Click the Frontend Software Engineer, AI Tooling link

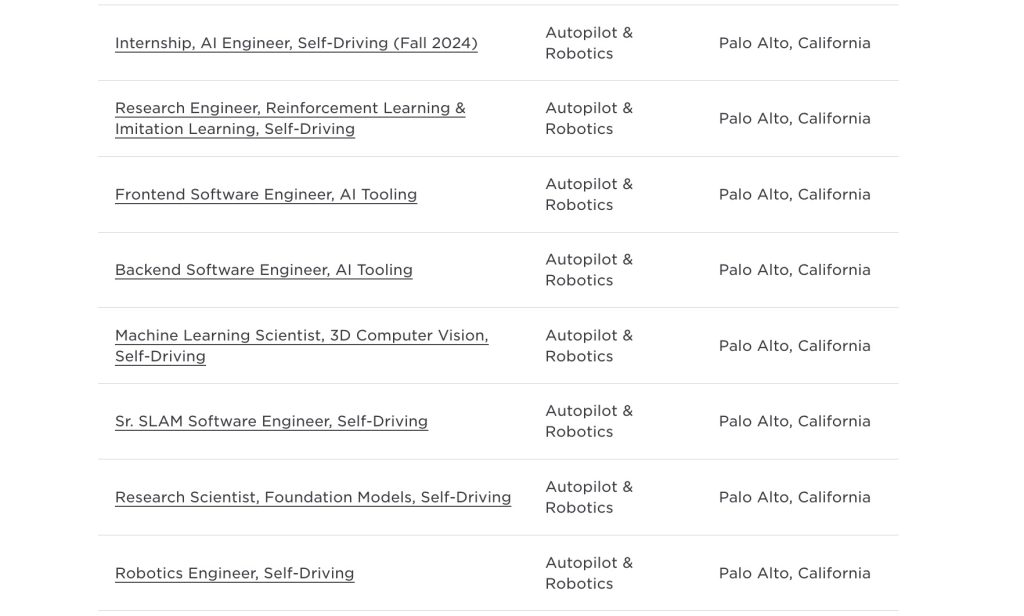coord(266,194)
